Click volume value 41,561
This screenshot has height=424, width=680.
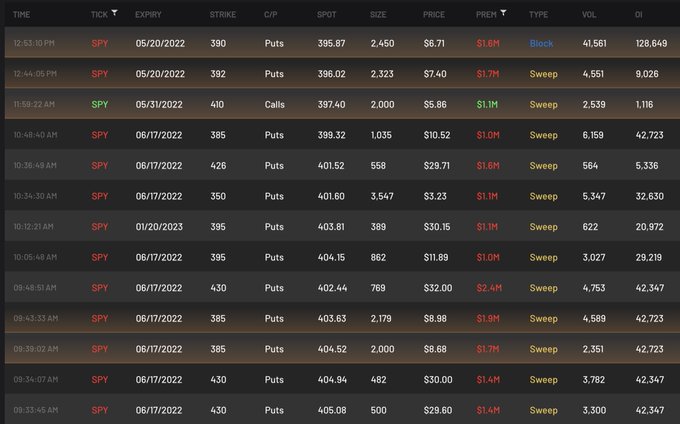(595, 43)
